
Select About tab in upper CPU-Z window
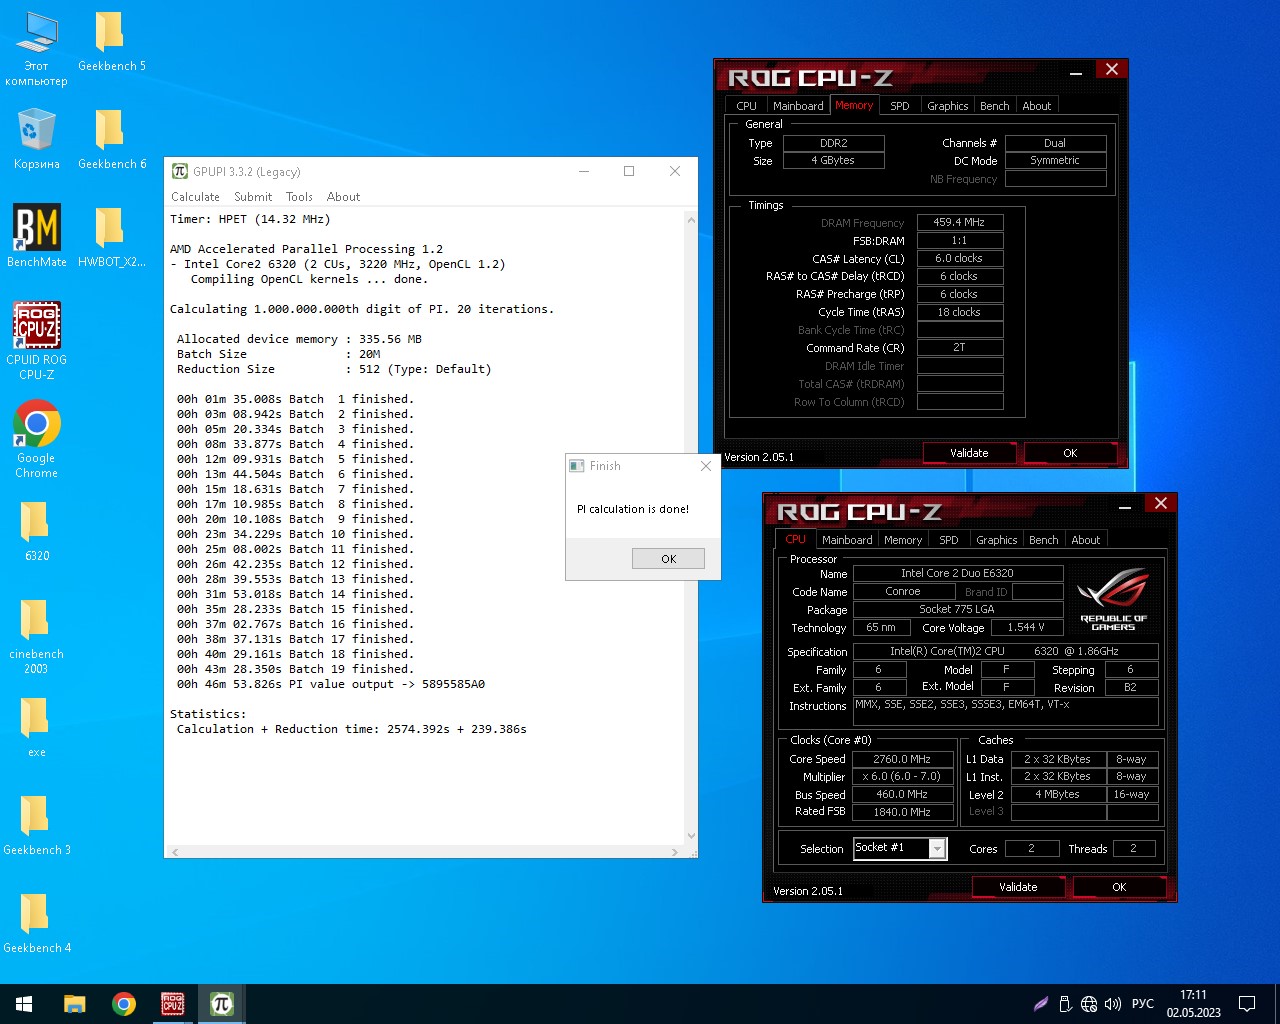(1036, 106)
